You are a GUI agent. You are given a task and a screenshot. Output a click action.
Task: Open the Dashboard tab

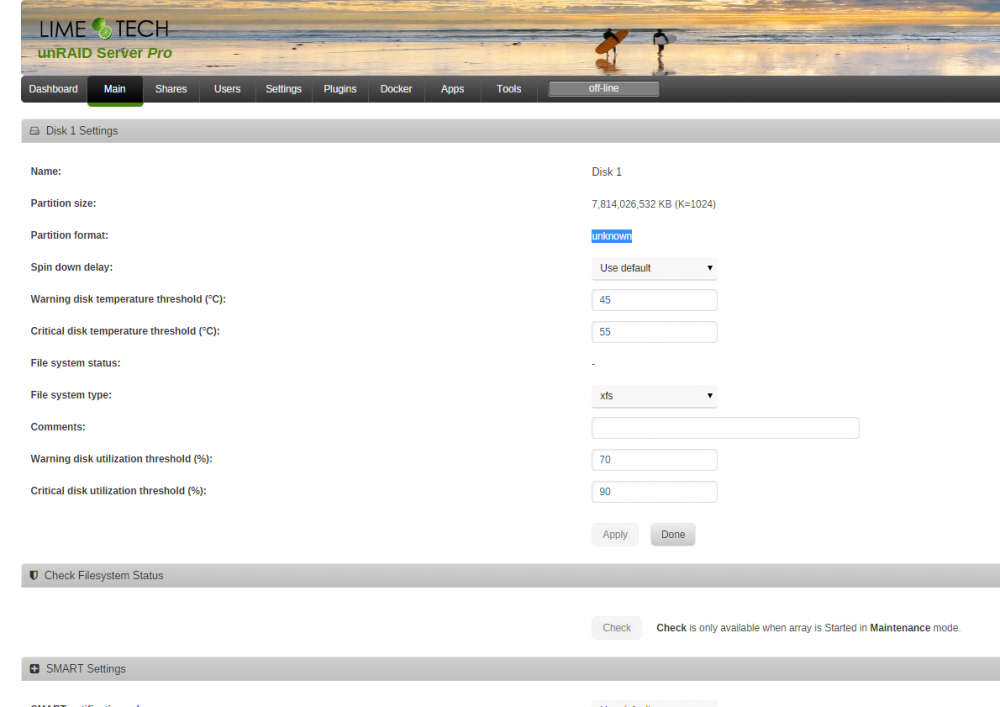click(54, 89)
